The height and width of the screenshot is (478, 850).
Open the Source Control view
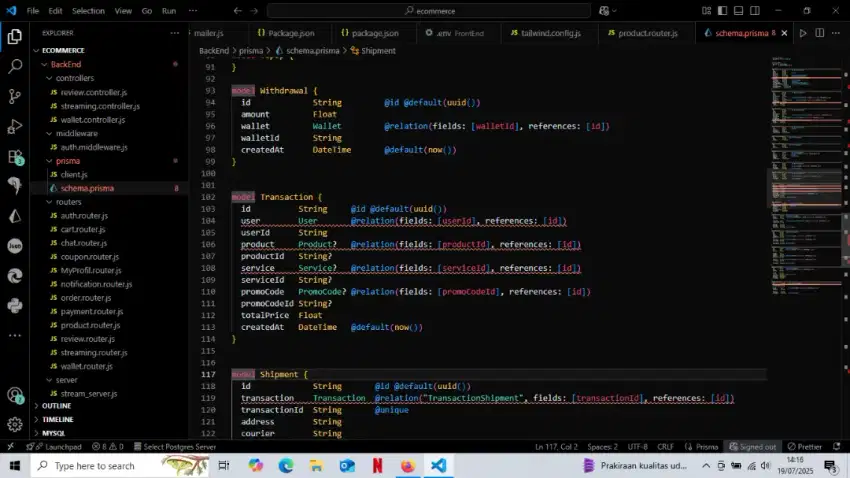coord(15,96)
